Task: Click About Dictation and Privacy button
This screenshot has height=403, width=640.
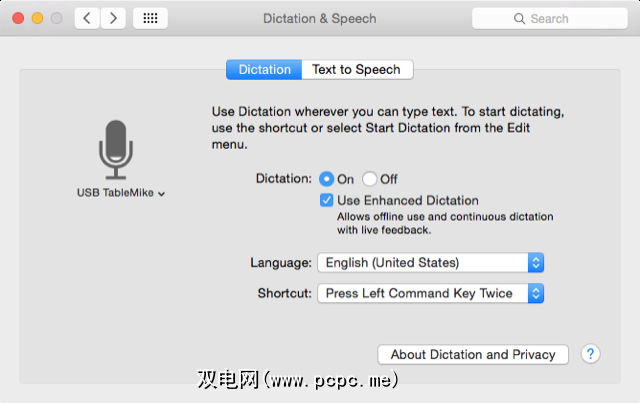Action: pyautogui.click(x=473, y=354)
